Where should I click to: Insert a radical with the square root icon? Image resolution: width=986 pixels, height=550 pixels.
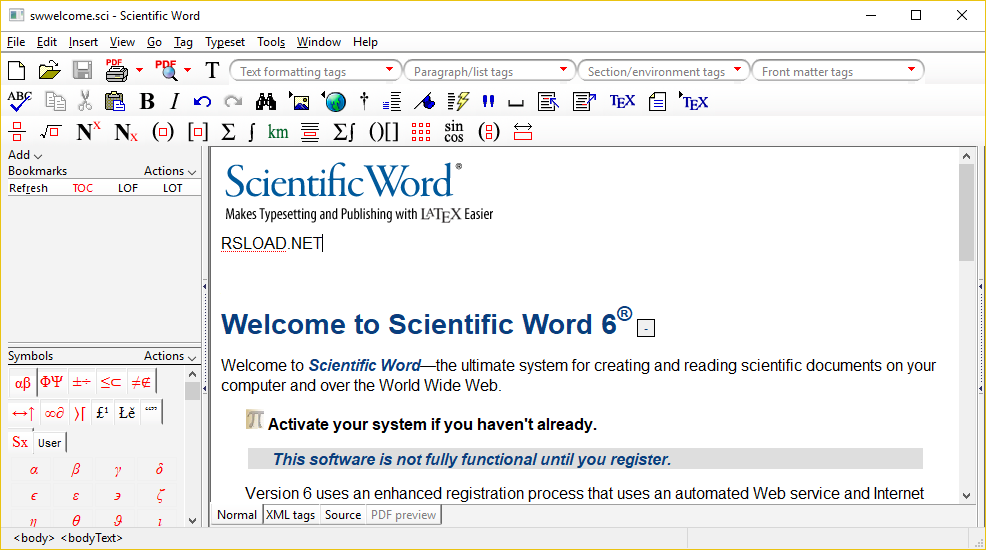[x=50, y=132]
